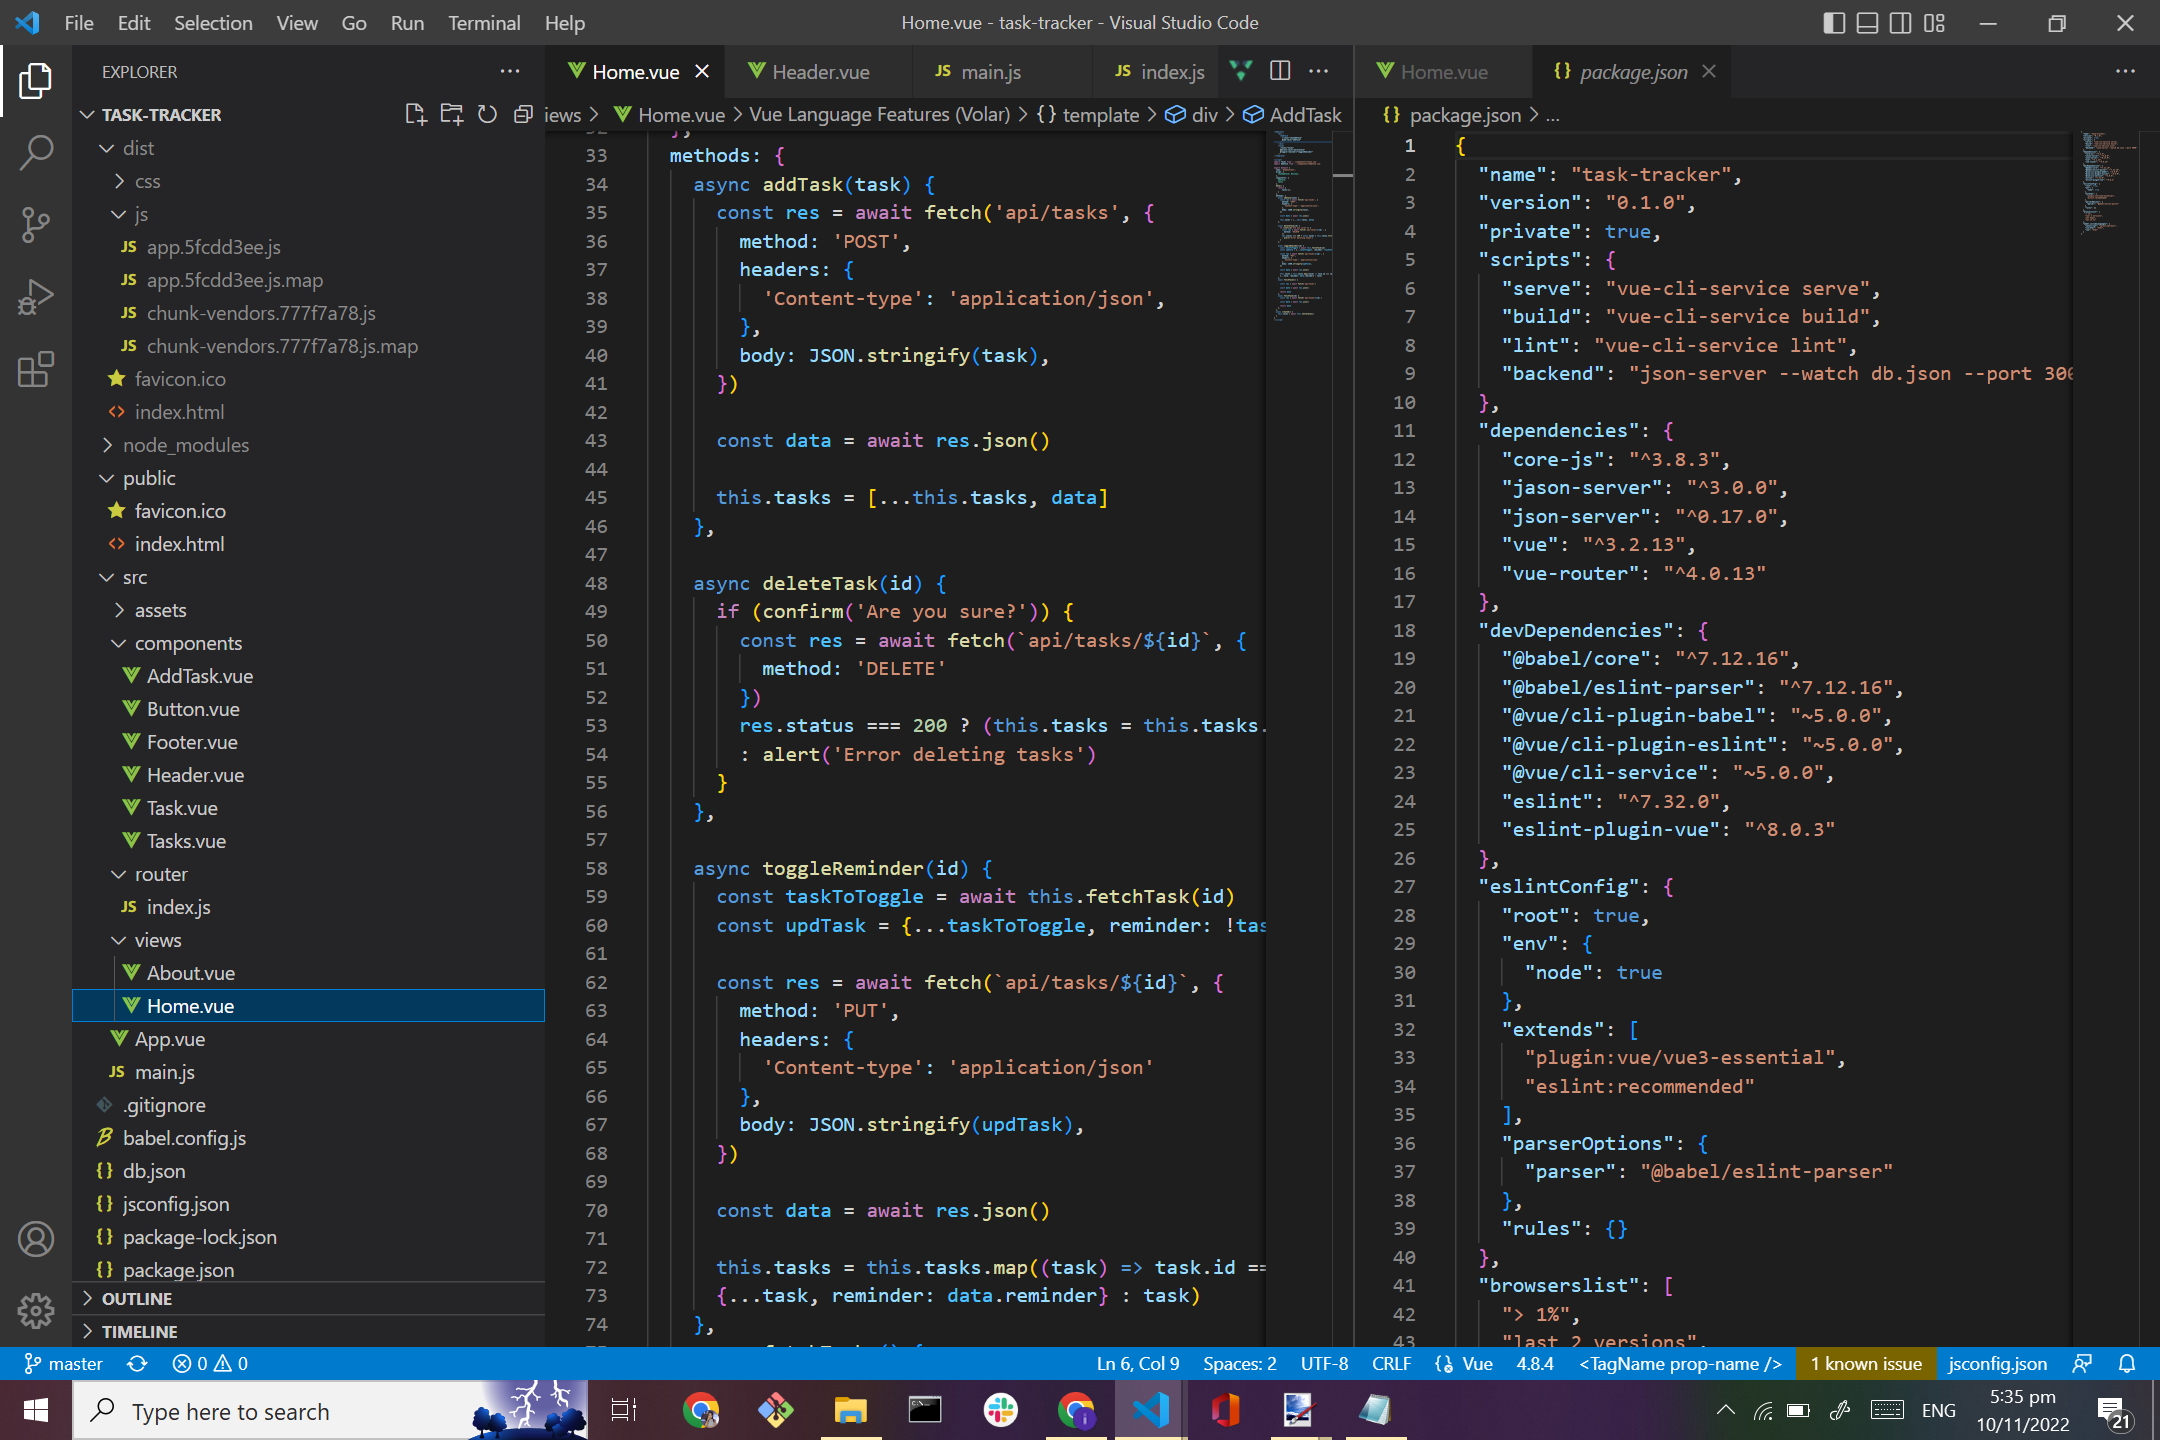2160x1440 pixels.
Task: Click the '1 known issue' status item
Action: click(x=1865, y=1363)
